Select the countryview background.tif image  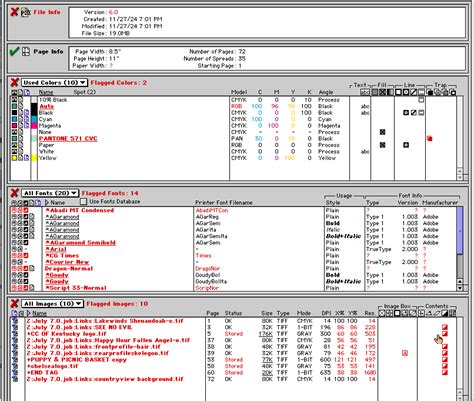pyautogui.click(x=105, y=379)
